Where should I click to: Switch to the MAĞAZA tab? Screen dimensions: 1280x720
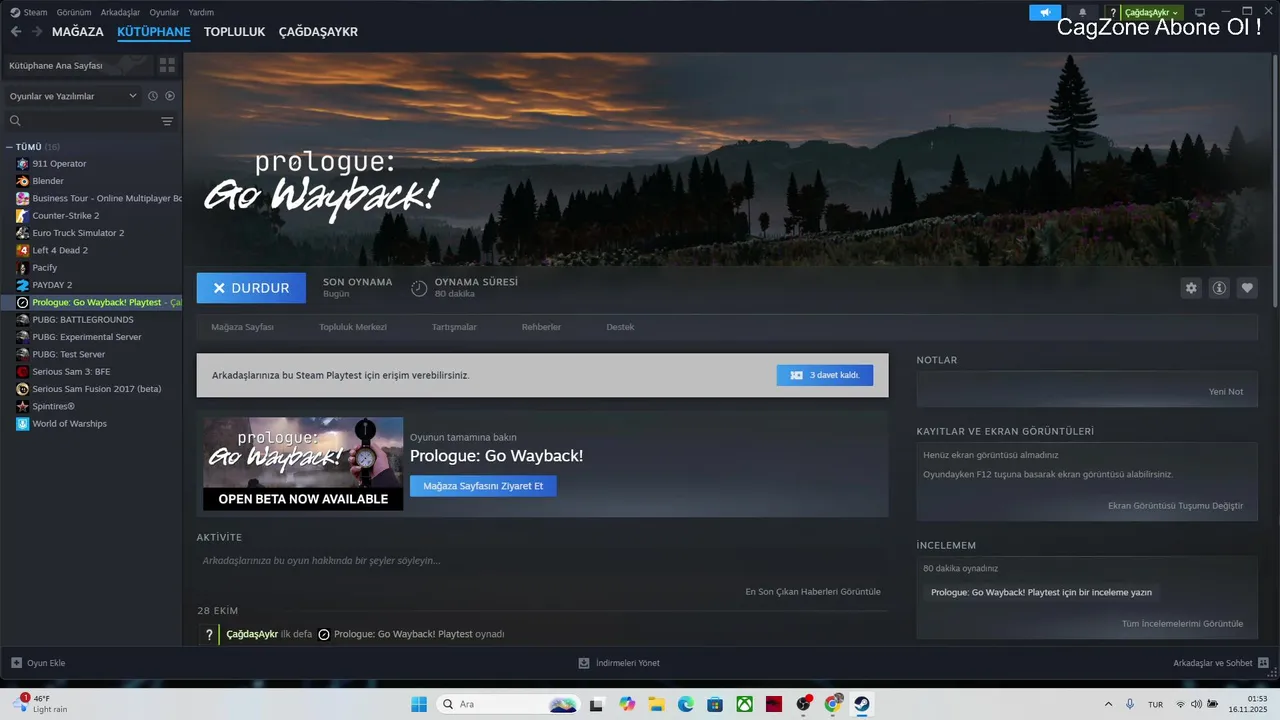(x=78, y=32)
